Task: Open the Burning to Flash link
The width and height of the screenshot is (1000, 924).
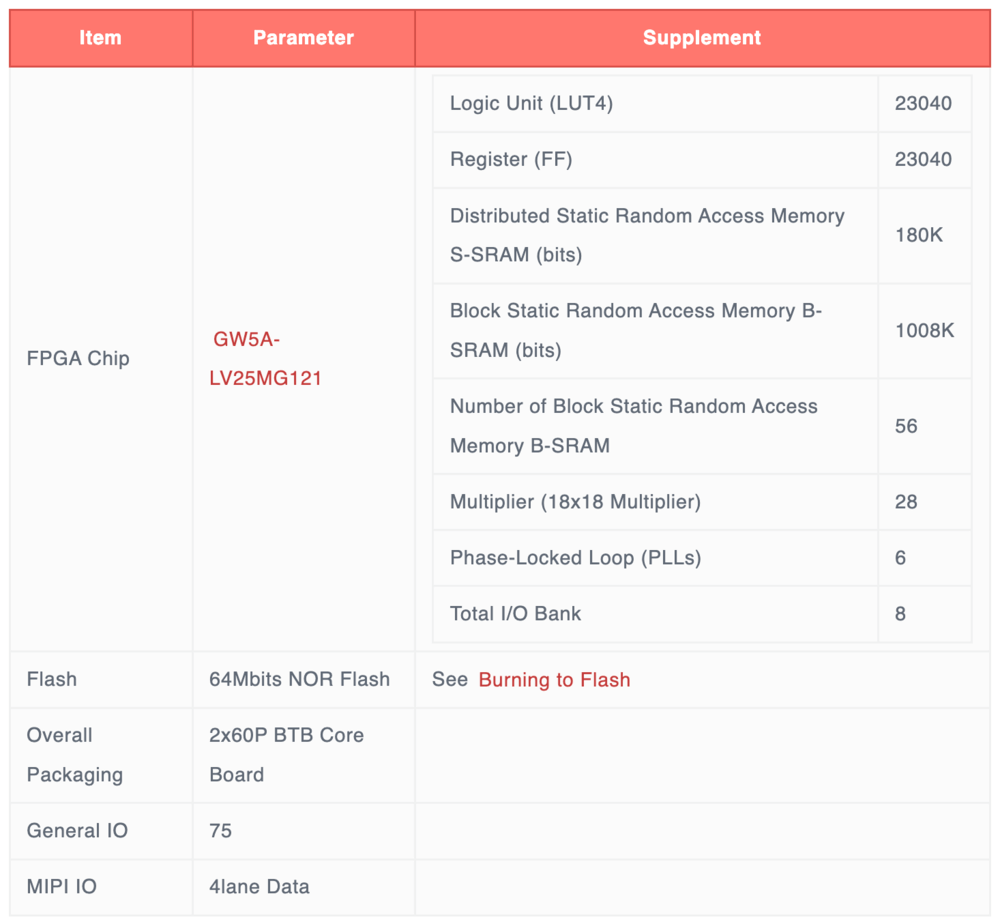Action: [x=554, y=680]
